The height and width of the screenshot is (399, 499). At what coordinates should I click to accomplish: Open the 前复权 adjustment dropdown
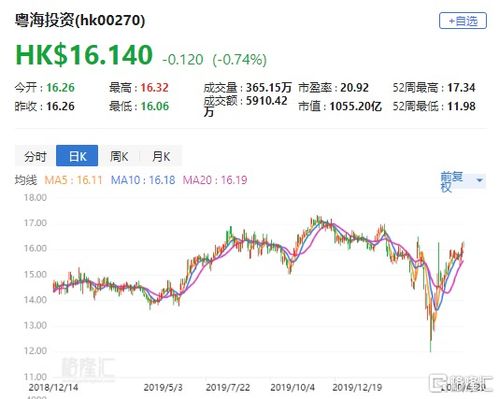(463, 182)
